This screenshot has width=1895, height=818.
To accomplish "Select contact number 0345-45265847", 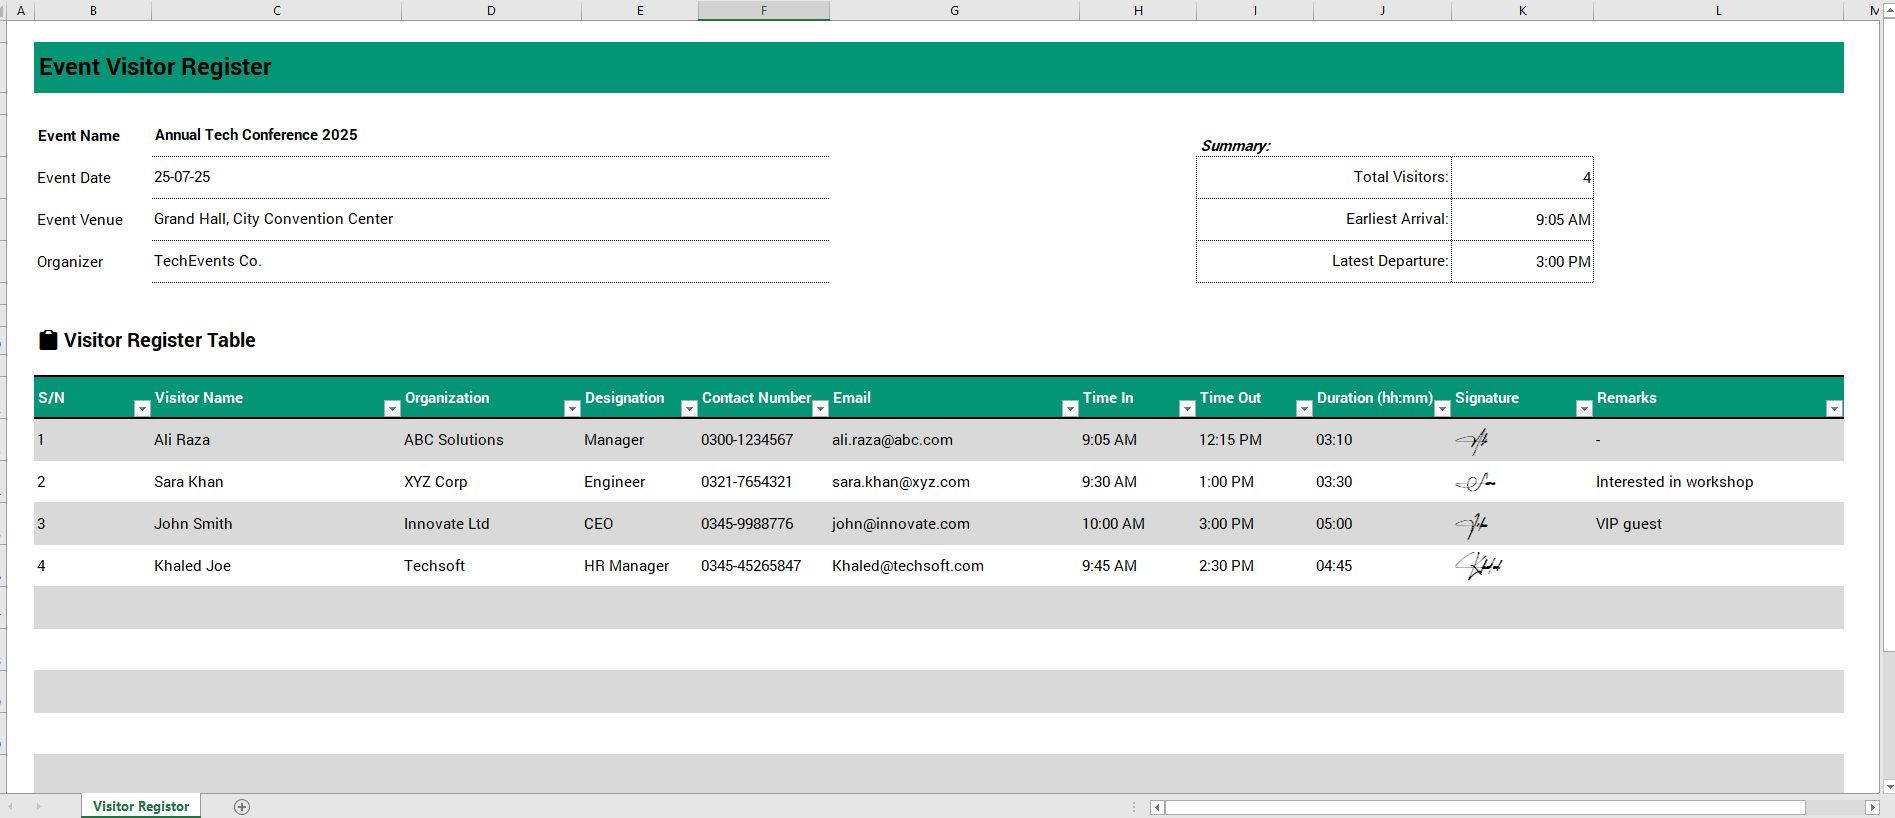I will 764,566.
